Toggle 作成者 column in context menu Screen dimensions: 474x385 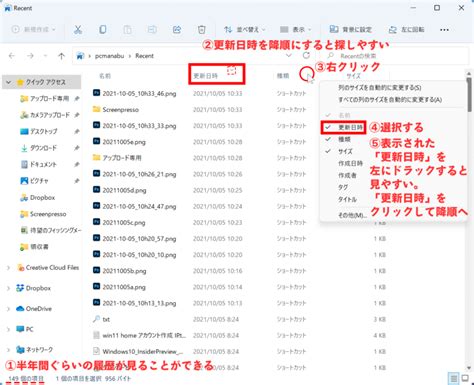click(x=347, y=175)
